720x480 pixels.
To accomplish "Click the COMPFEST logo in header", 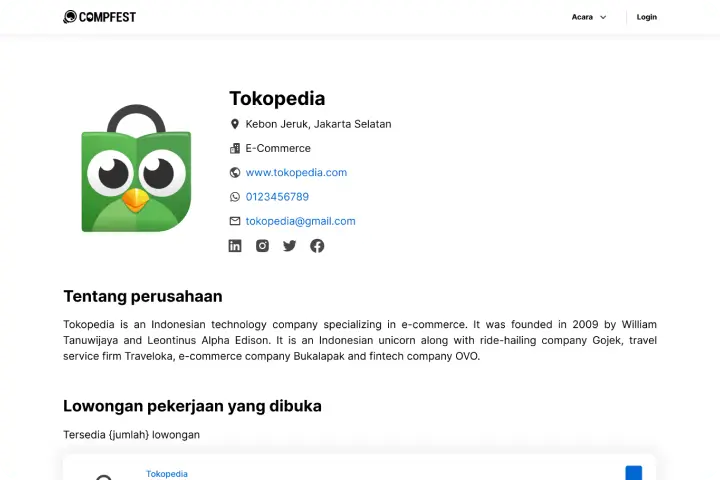I will coord(100,17).
